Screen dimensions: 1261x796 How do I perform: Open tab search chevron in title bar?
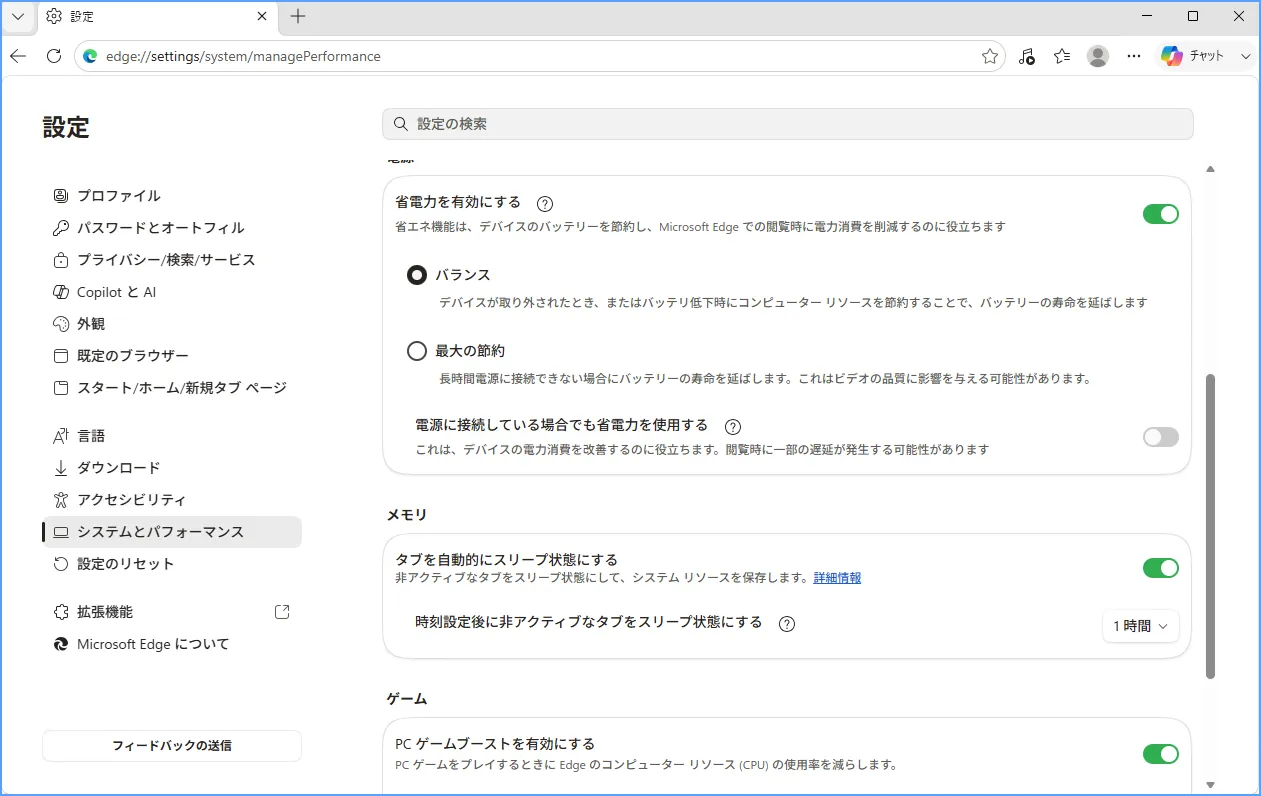[x=18, y=16]
